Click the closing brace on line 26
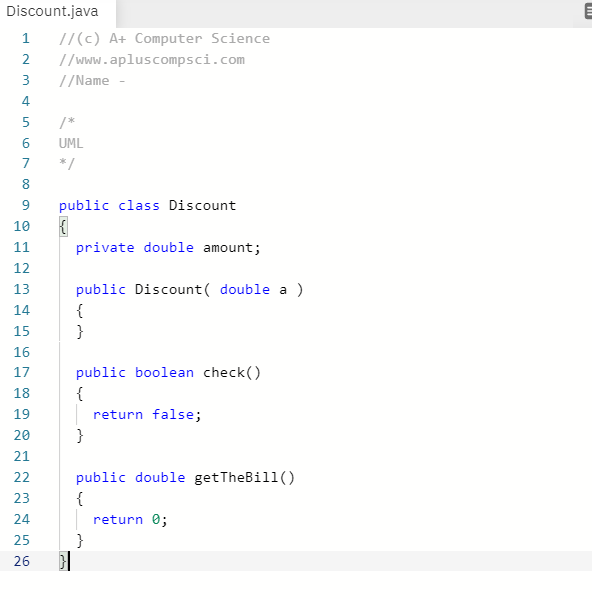This screenshot has width=592, height=599. point(63,561)
